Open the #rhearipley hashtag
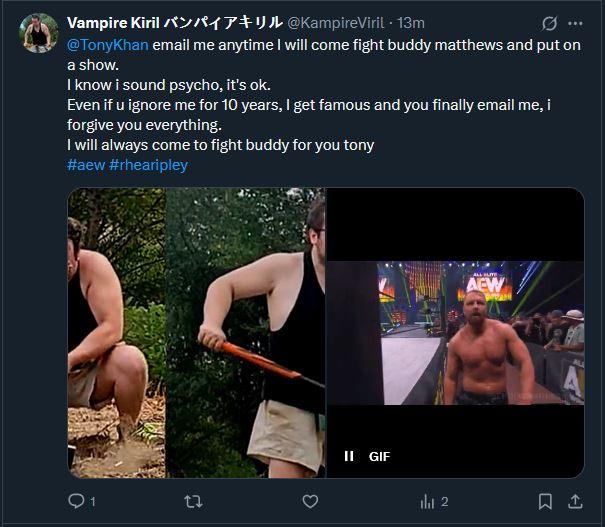The image size is (605, 527). pyautogui.click(x=148, y=164)
